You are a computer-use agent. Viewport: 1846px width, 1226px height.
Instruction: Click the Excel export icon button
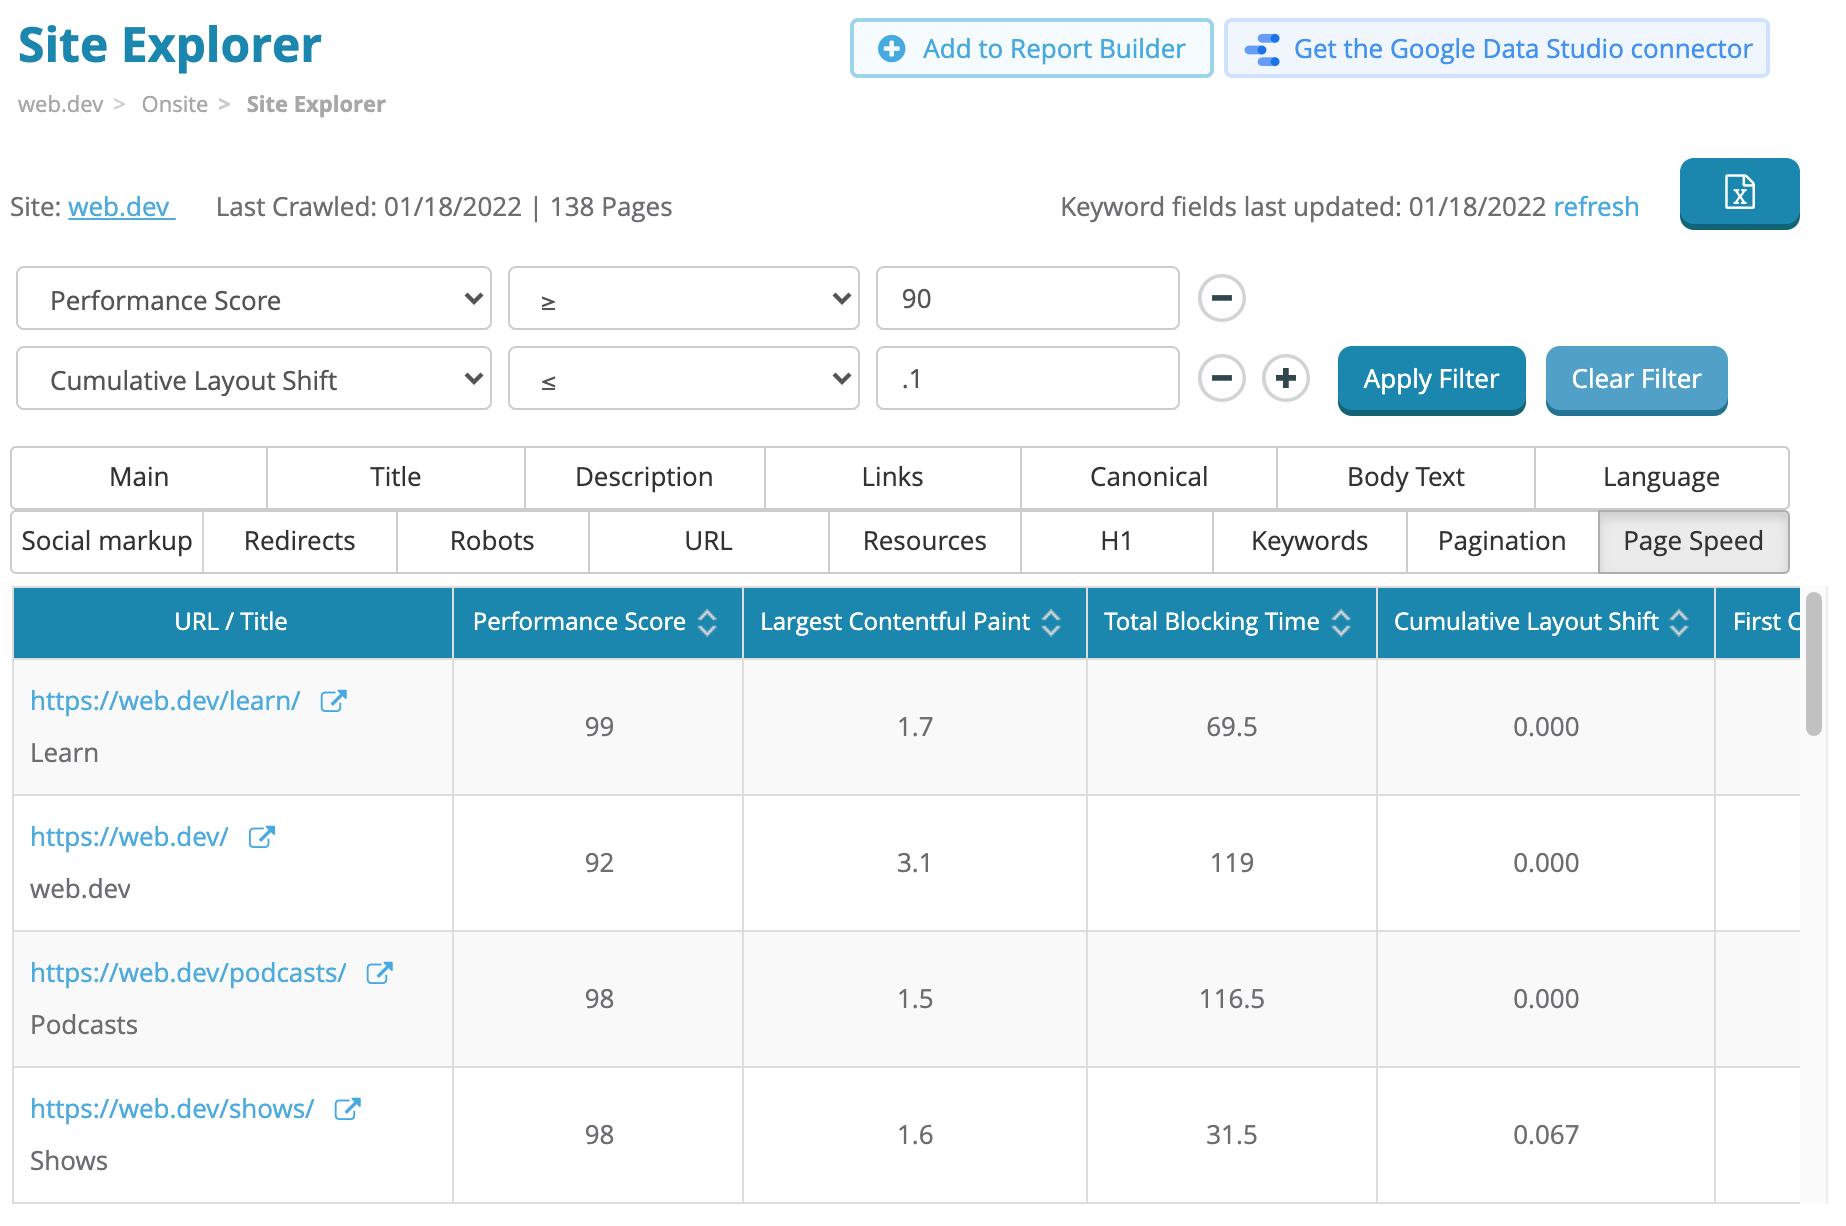pyautogui.click(x=1739, y=192)
